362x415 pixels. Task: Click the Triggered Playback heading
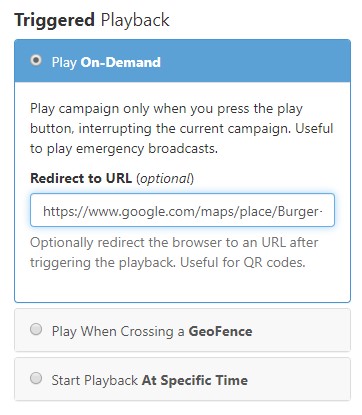(x=92, y=20)
